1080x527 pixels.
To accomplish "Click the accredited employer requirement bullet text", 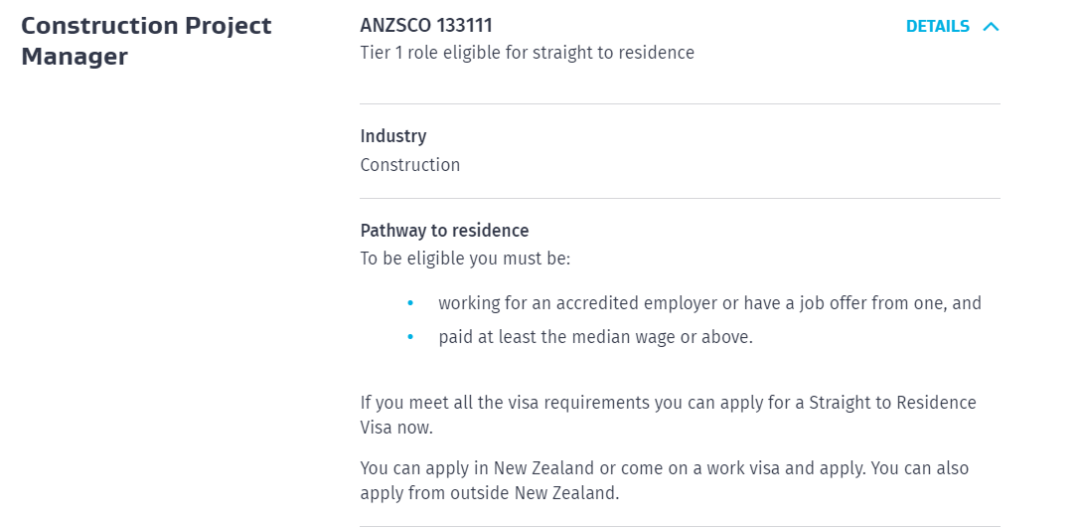I will click(709, 303).
